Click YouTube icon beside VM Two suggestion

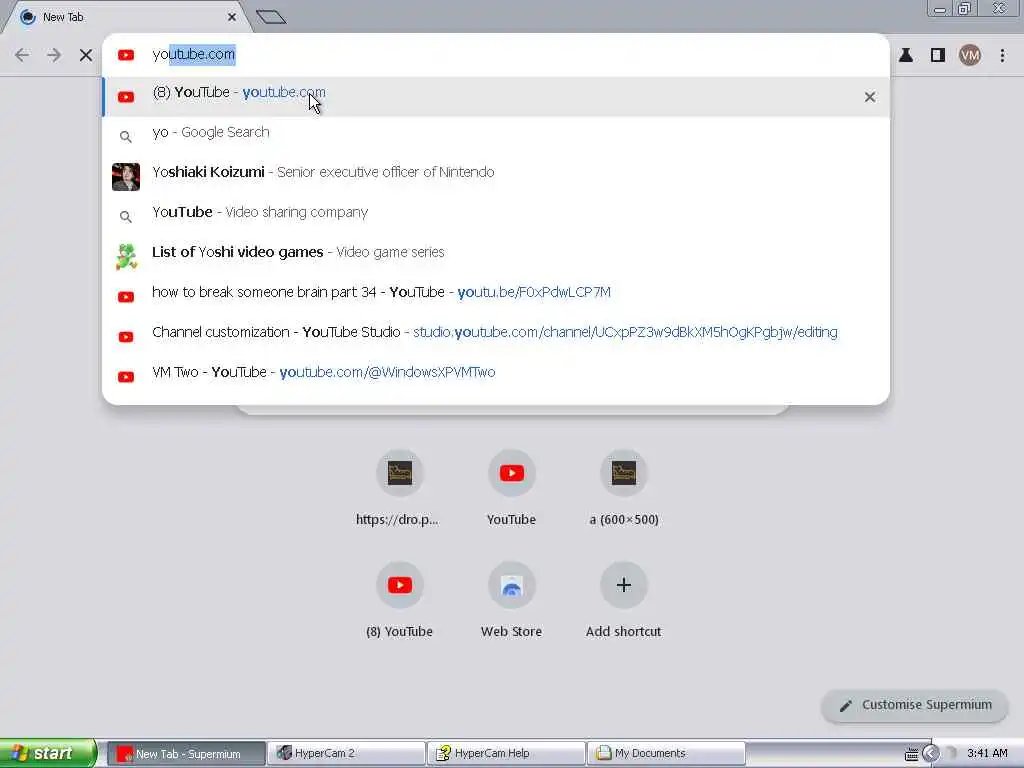click(x=126, y=377)
